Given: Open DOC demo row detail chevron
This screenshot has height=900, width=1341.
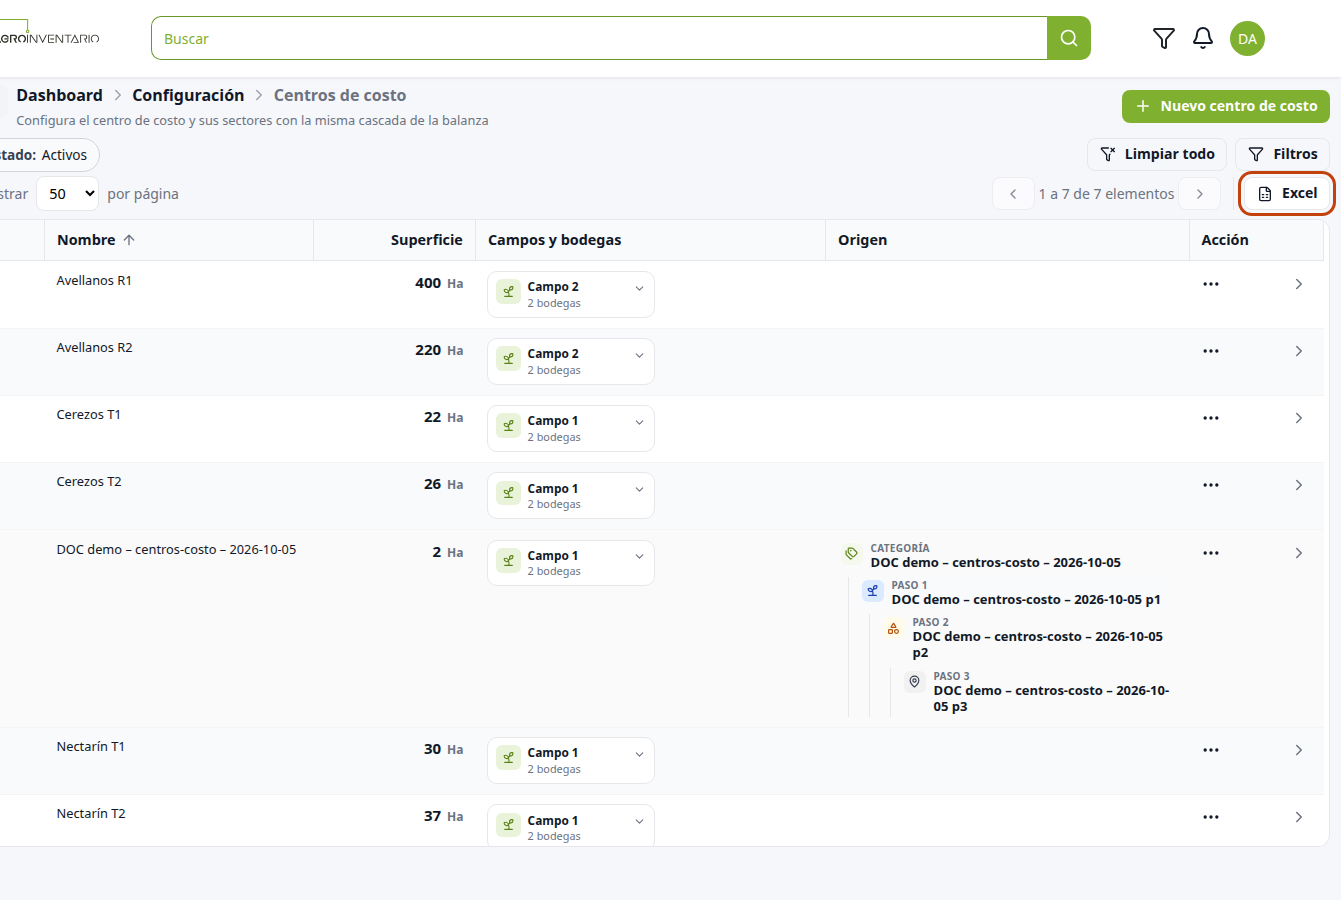Looking at the screenshot, I should [x=1299, y=553].
